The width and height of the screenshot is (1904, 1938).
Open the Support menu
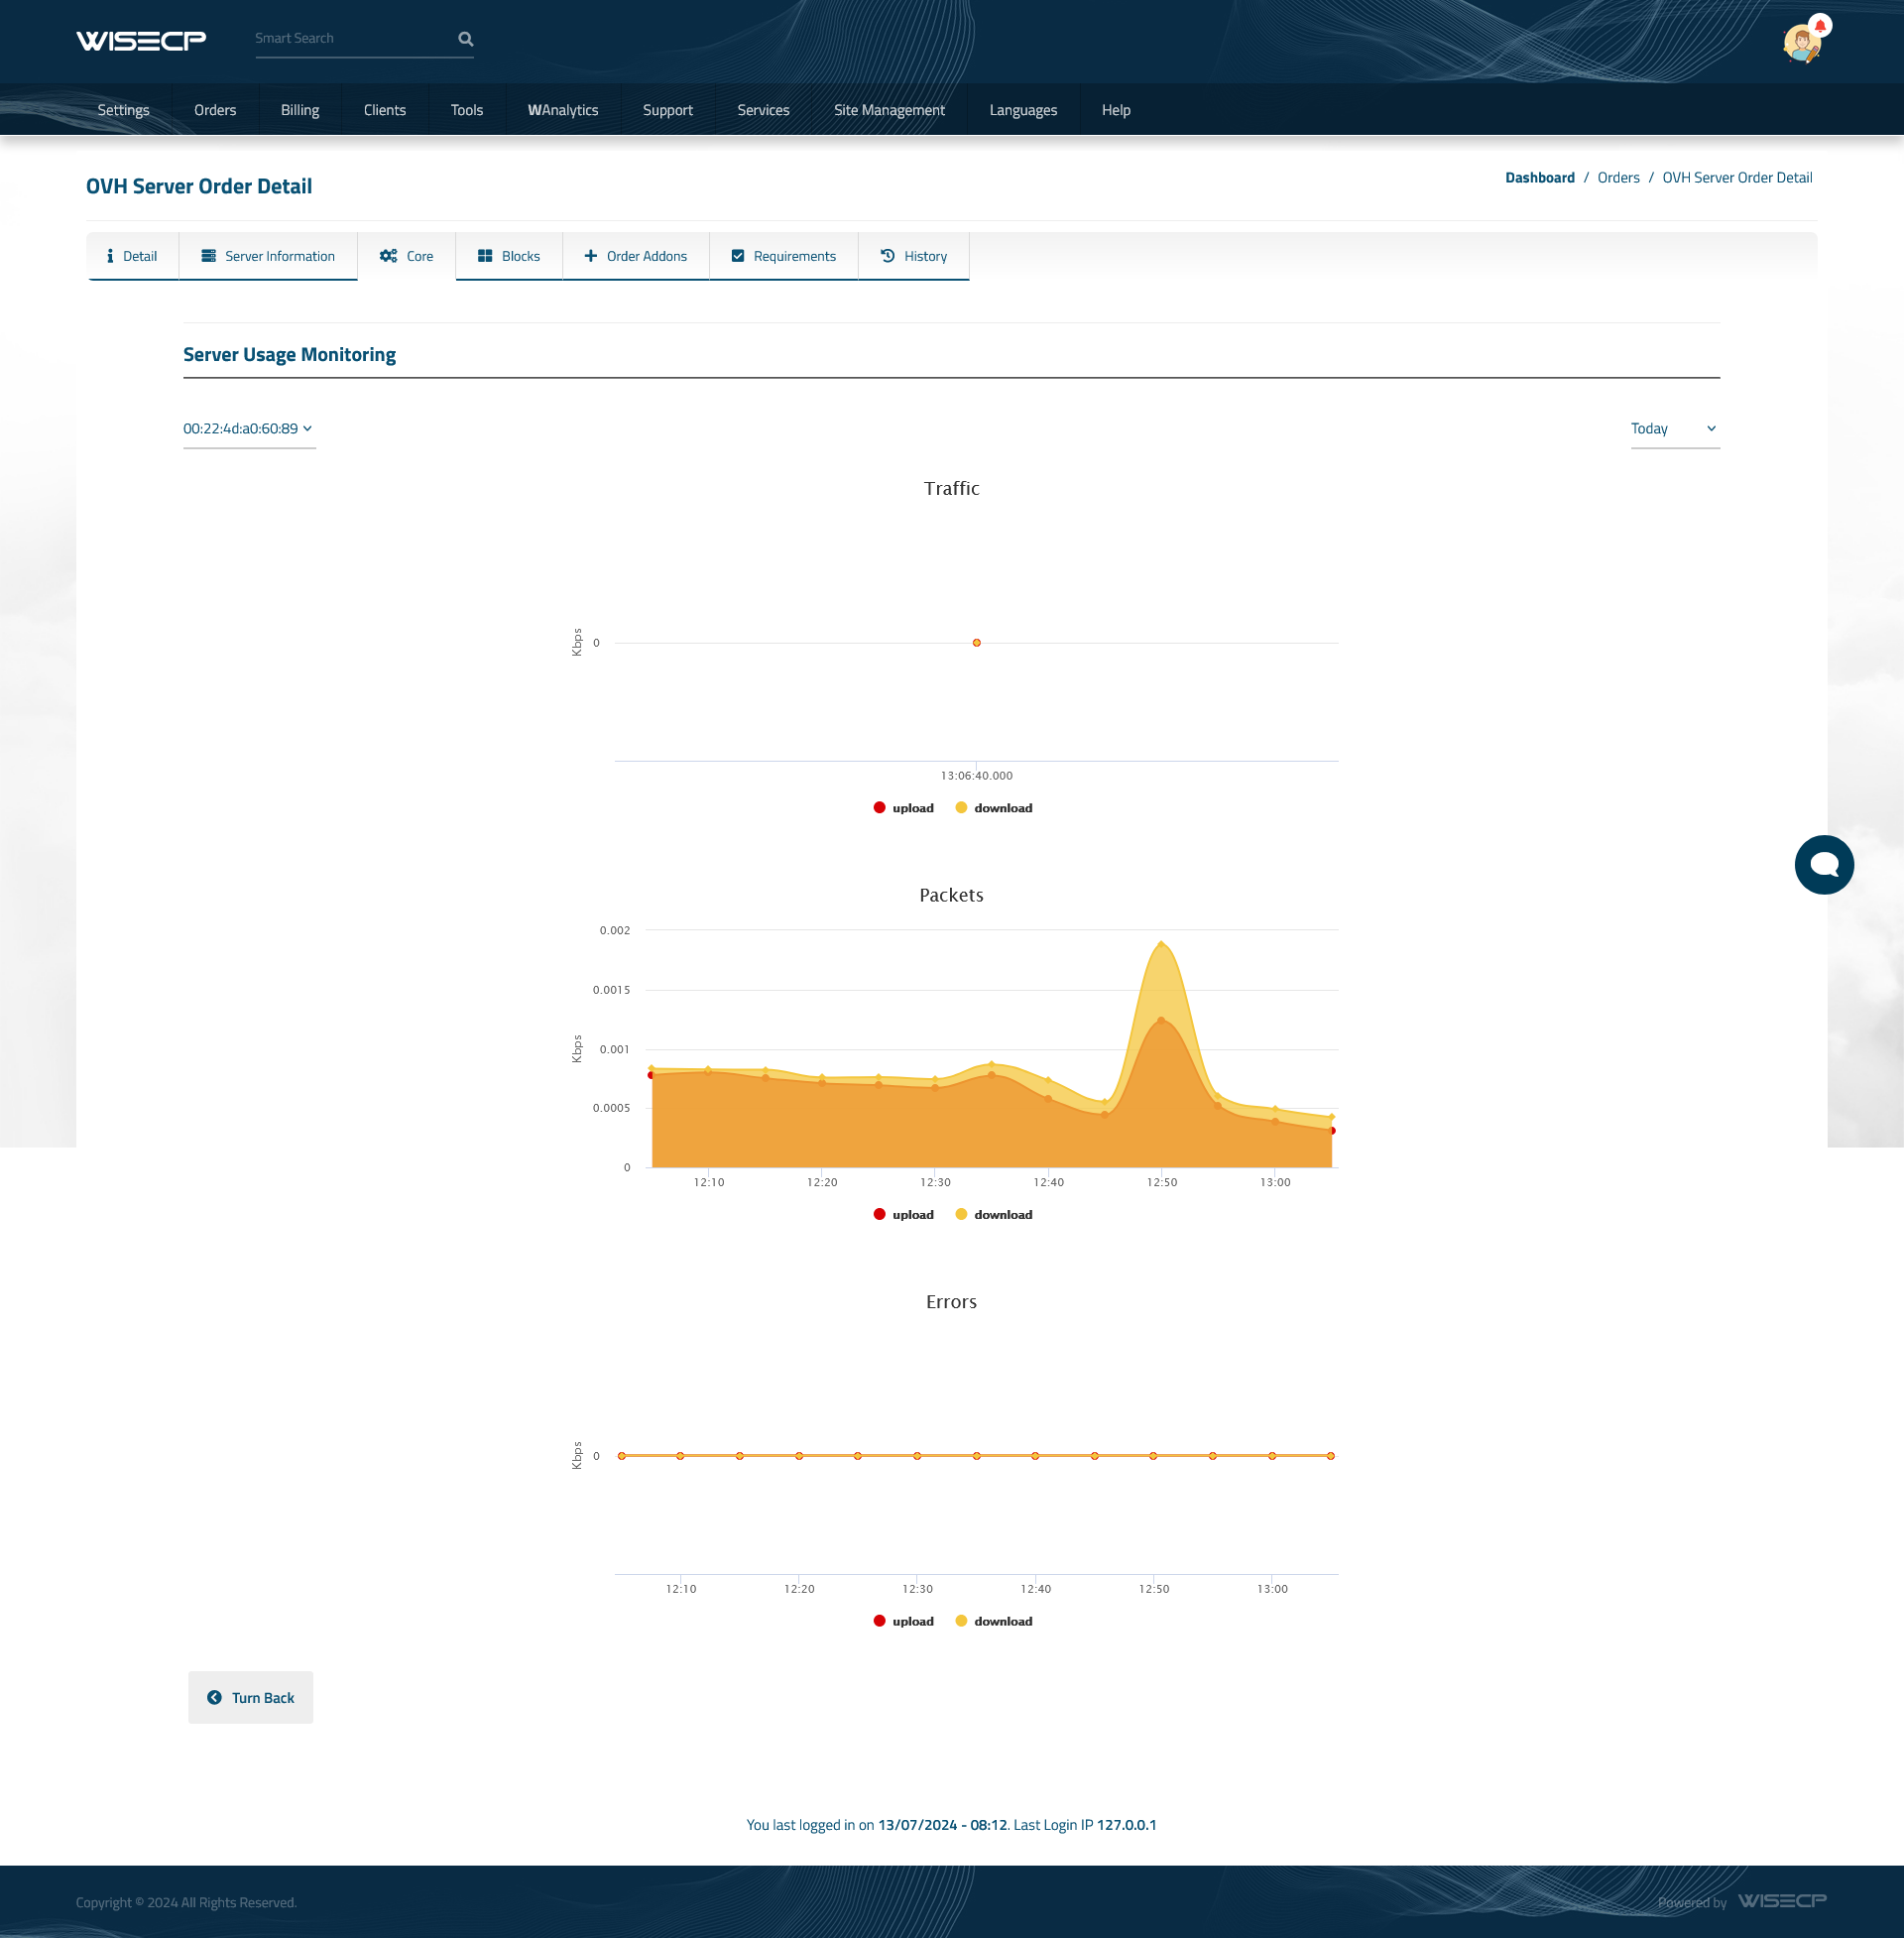pyautogui.click(x=668, y=110)
